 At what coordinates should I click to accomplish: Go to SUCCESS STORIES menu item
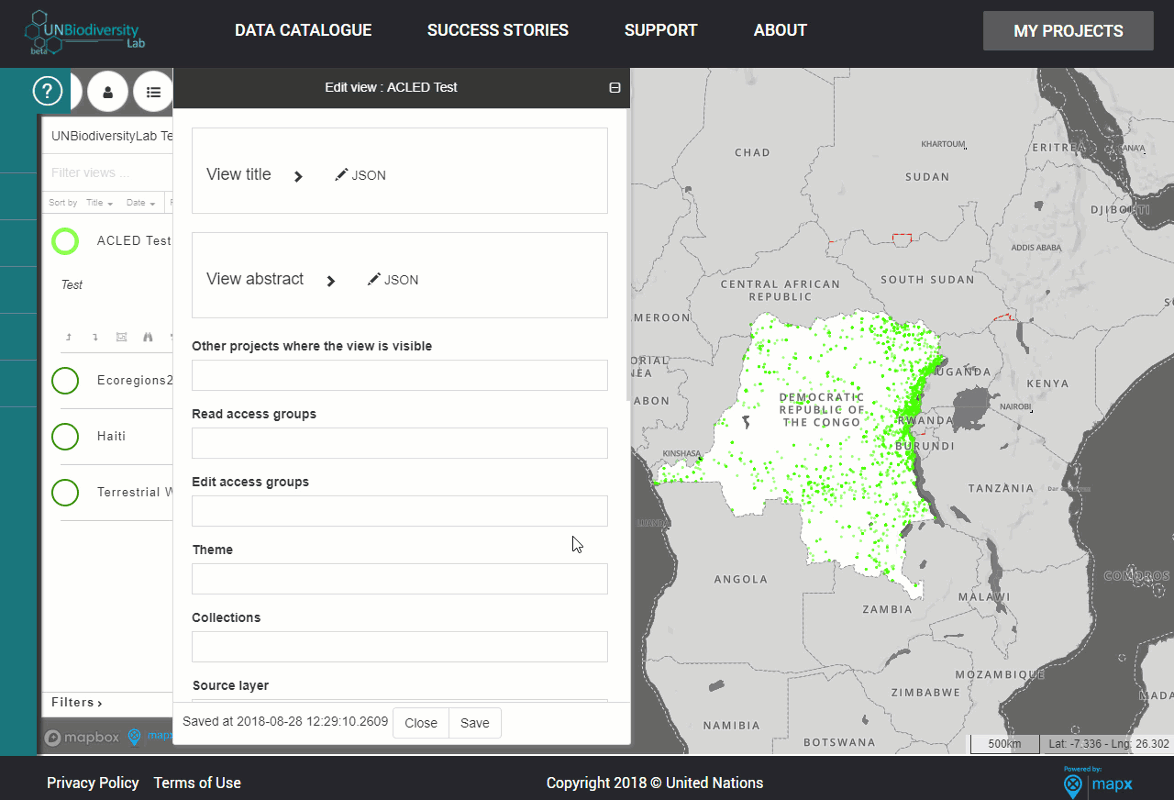click(x=498, y=31)
